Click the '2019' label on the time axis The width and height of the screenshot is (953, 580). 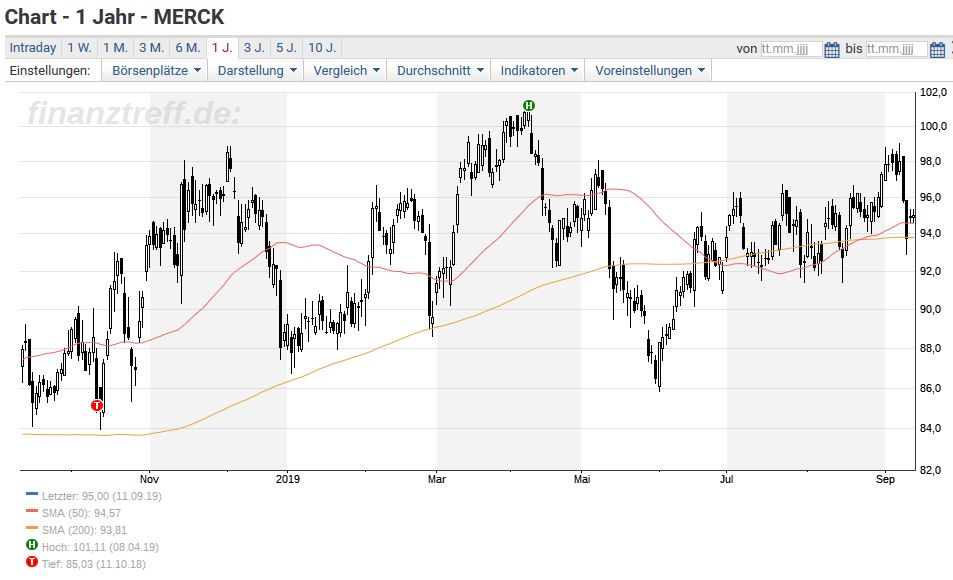[287, 479]
